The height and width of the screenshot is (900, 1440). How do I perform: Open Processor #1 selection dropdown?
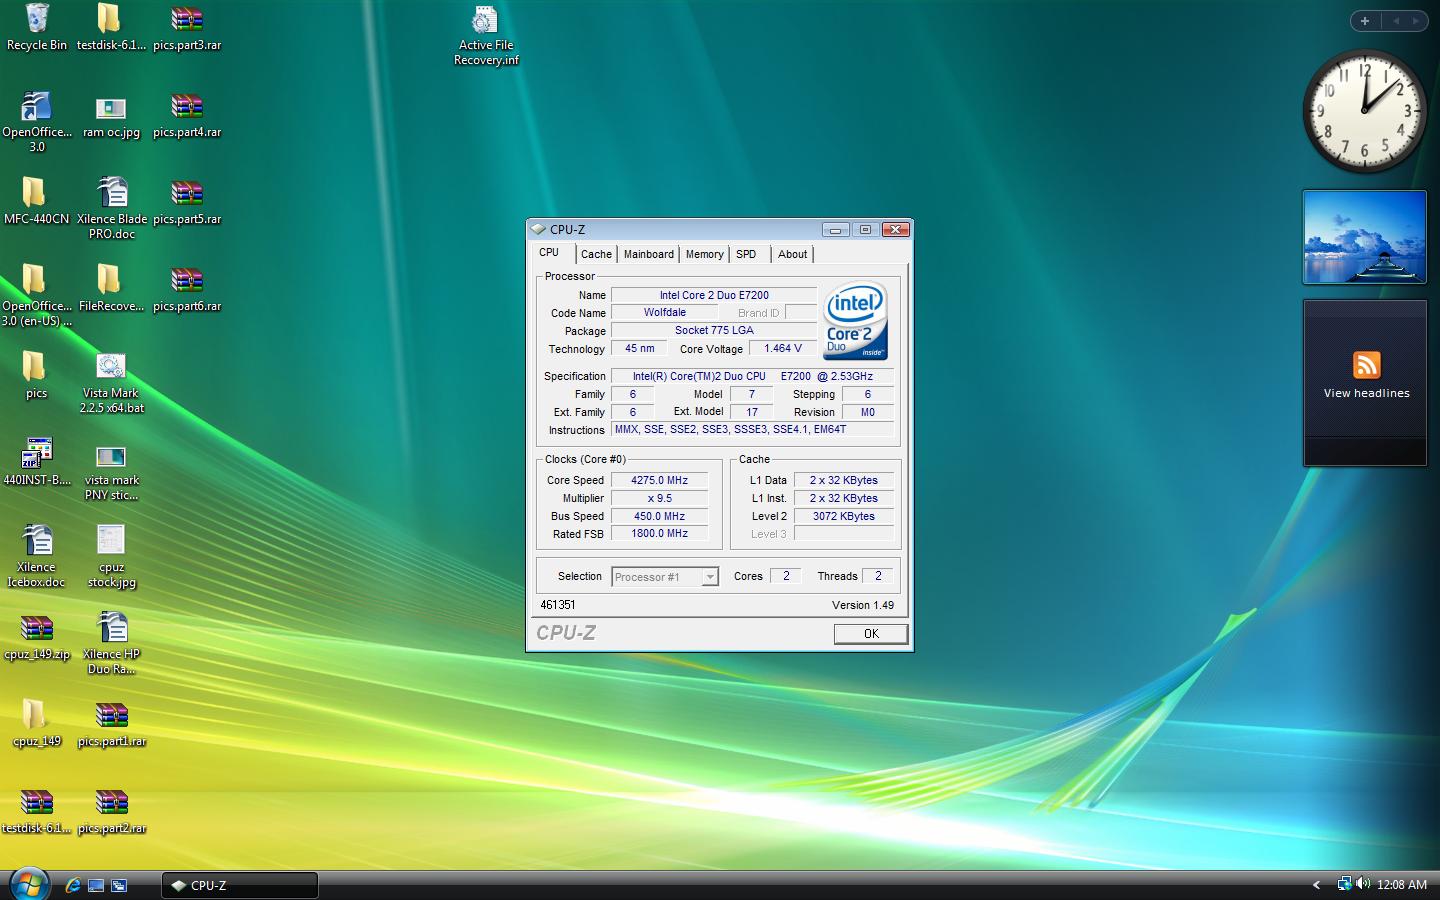[665, 577]
